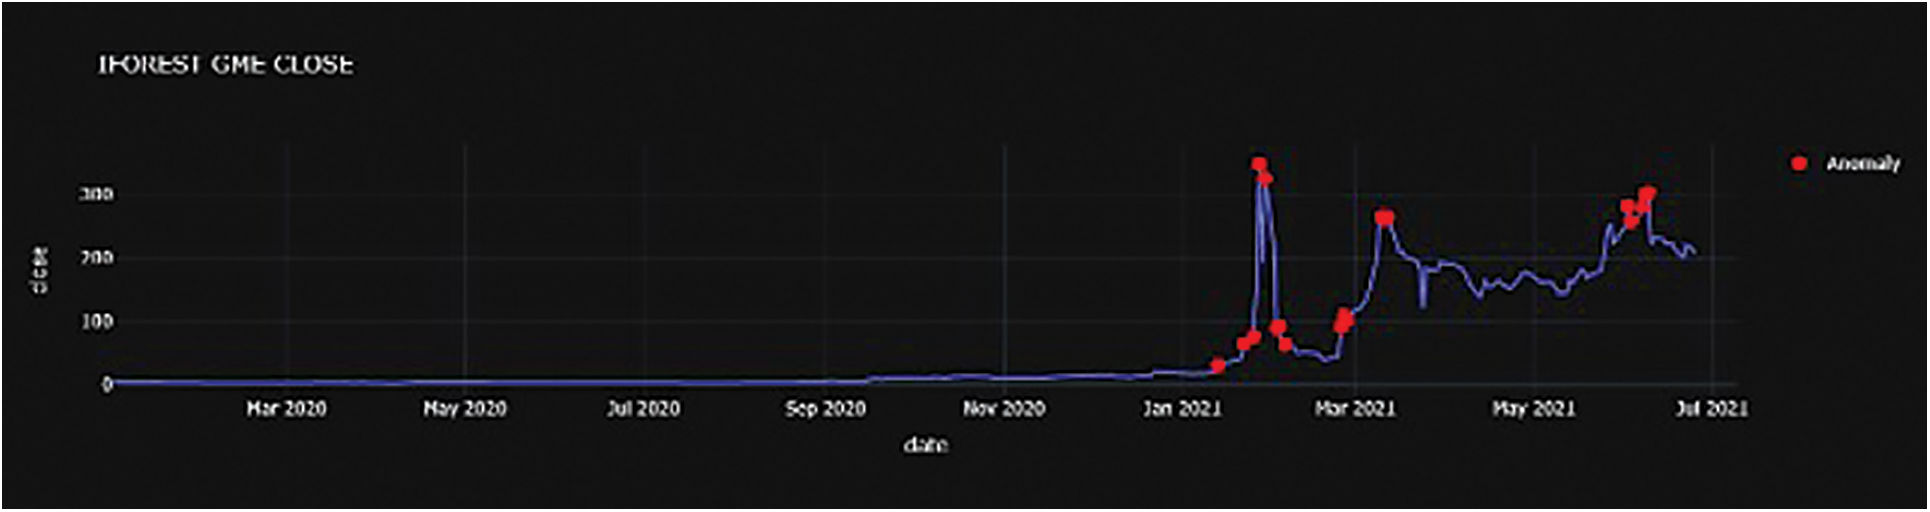1930x512 pixels.
Task: Select the first anomaly marker after Jan 2021
Action: (1217, 366)
